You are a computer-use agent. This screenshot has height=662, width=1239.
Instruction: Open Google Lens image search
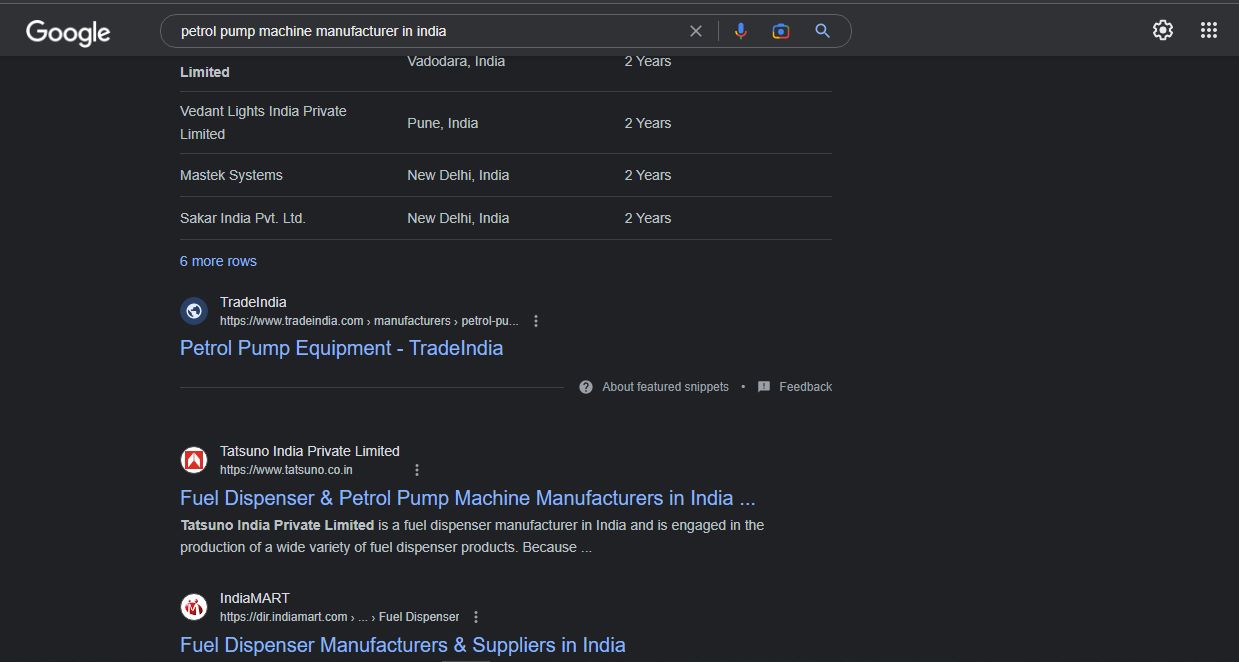[781, 31]
